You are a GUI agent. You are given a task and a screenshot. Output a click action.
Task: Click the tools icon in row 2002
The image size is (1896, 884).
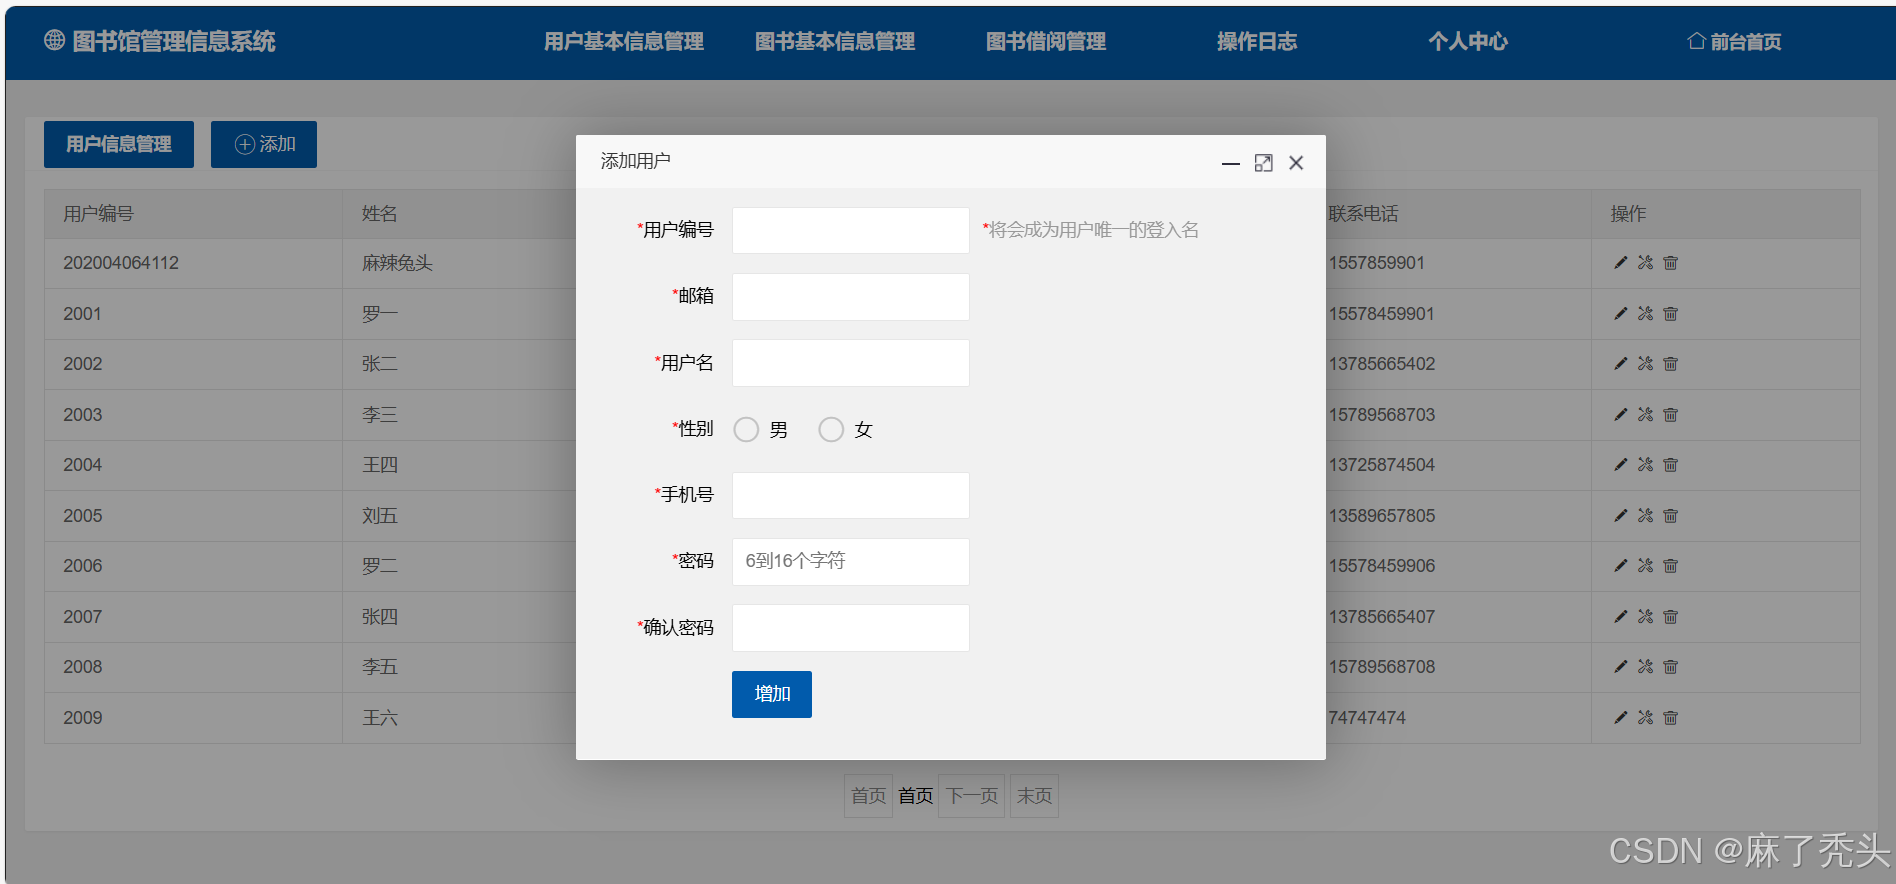pos(1645,364)
